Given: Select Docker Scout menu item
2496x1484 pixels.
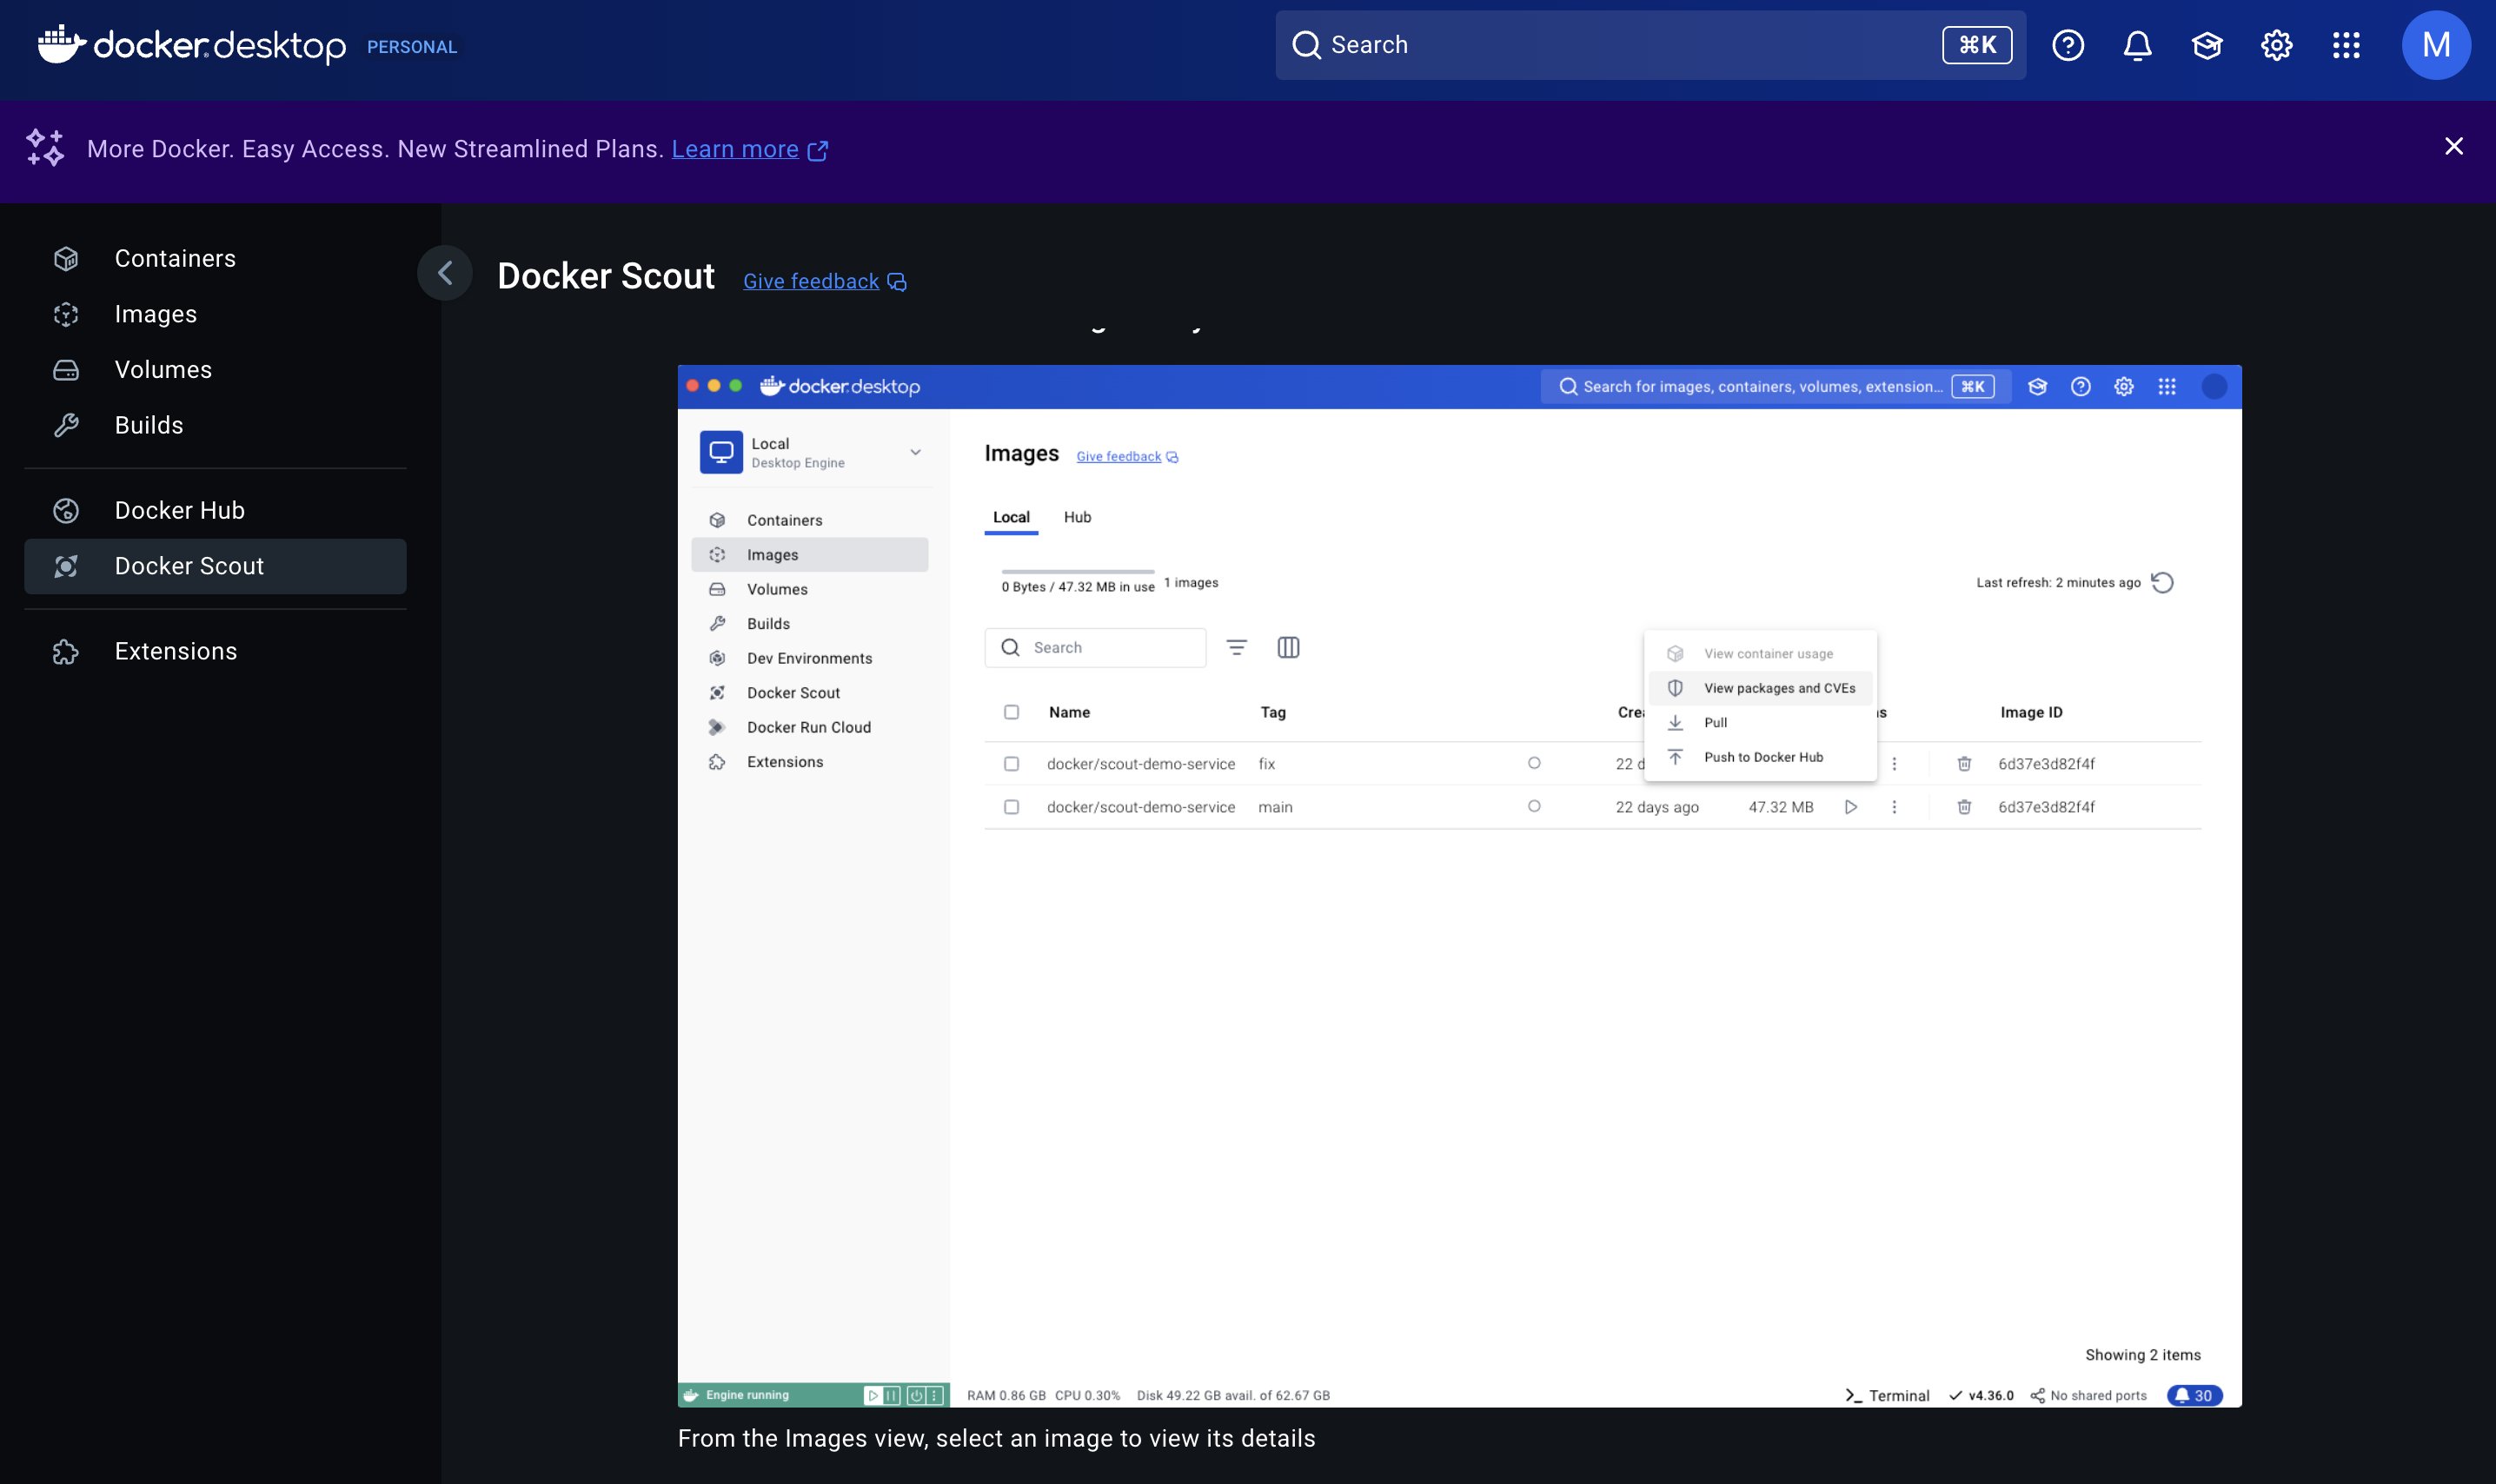Looking at the screenshot, I should (189, 566).
